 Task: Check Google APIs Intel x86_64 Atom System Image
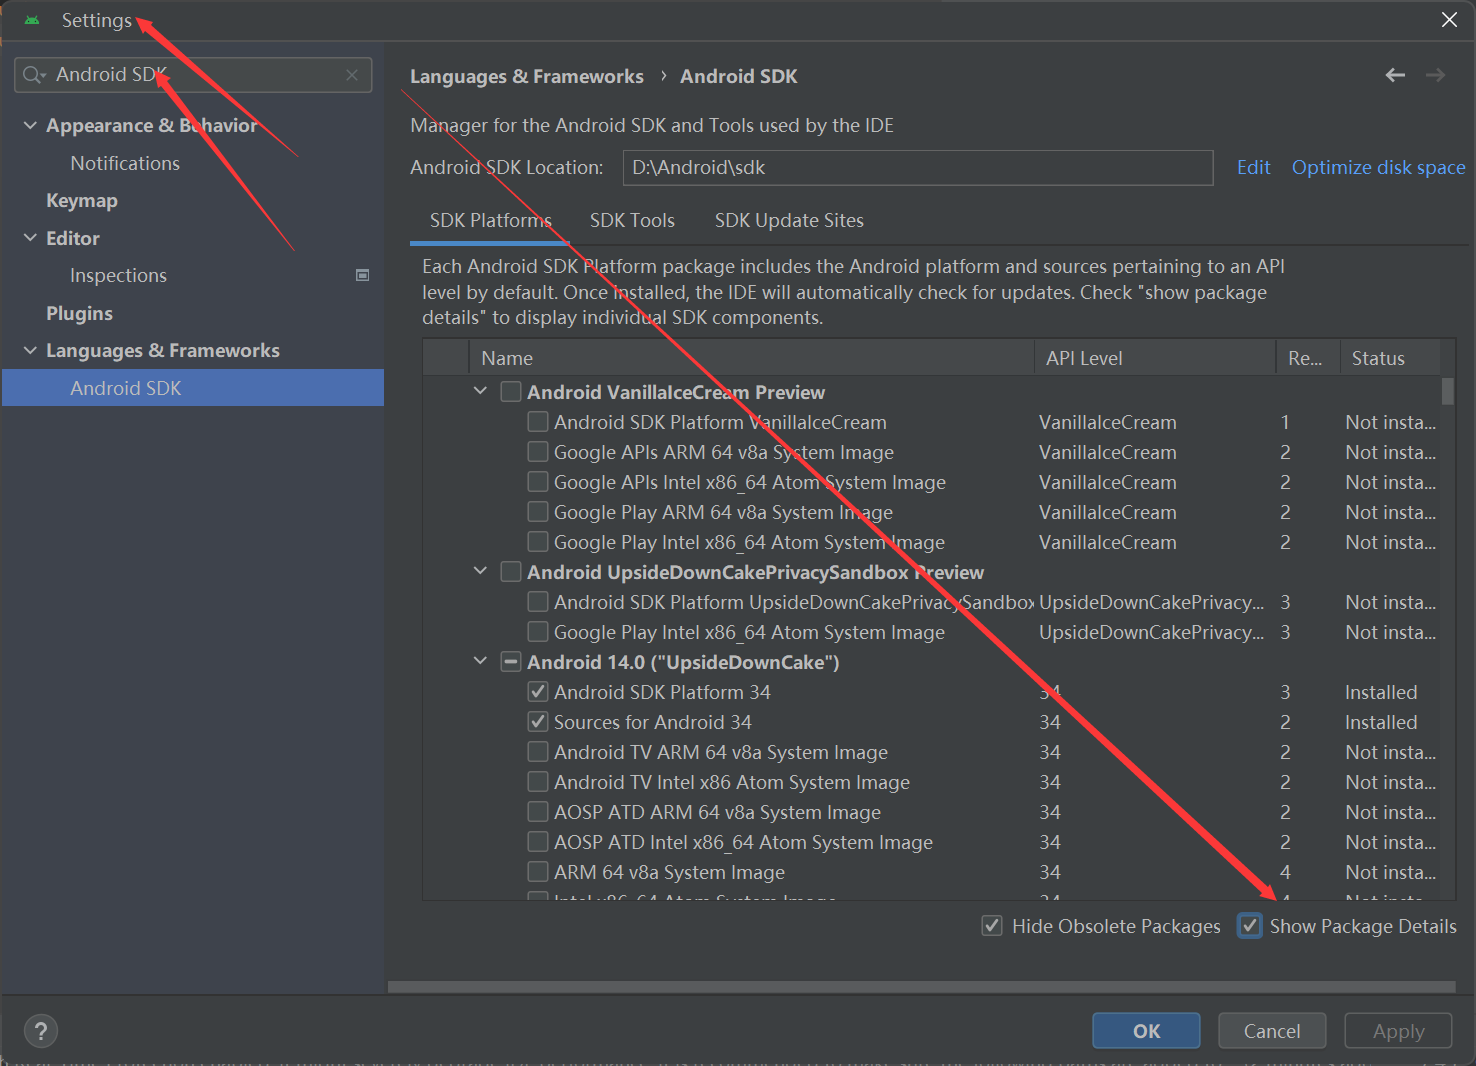click(538, 482)
